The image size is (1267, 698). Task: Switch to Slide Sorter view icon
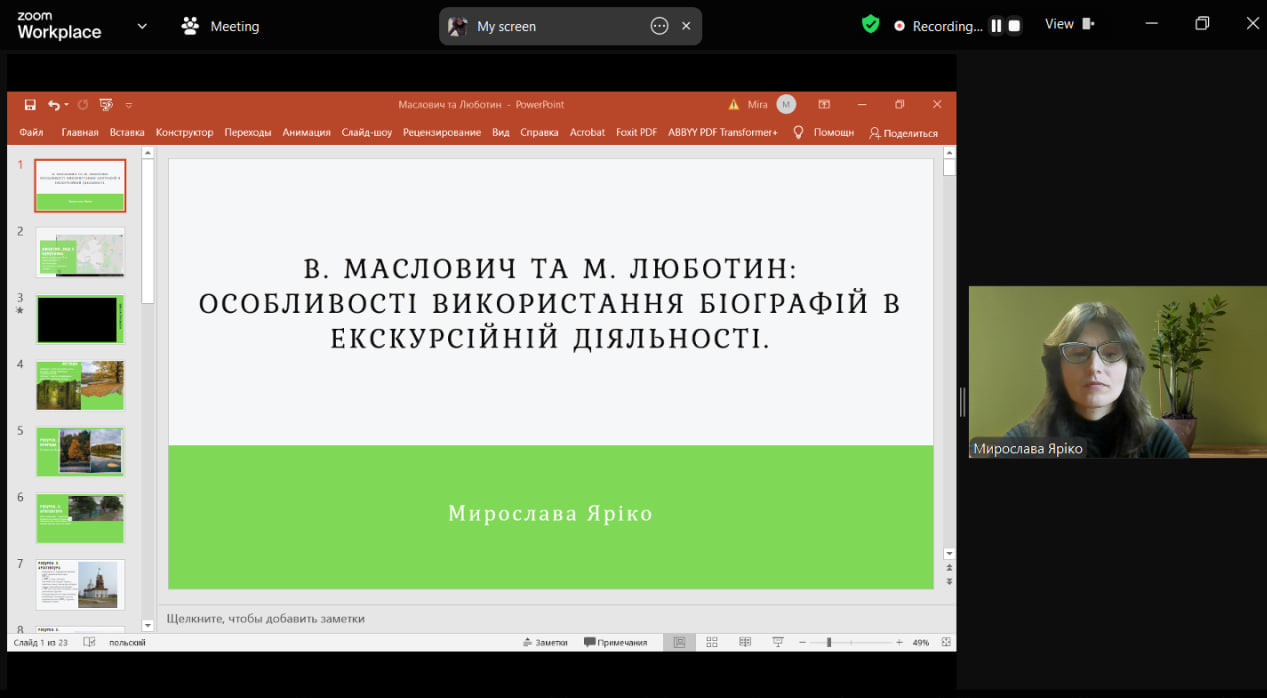tap(712, 642)
